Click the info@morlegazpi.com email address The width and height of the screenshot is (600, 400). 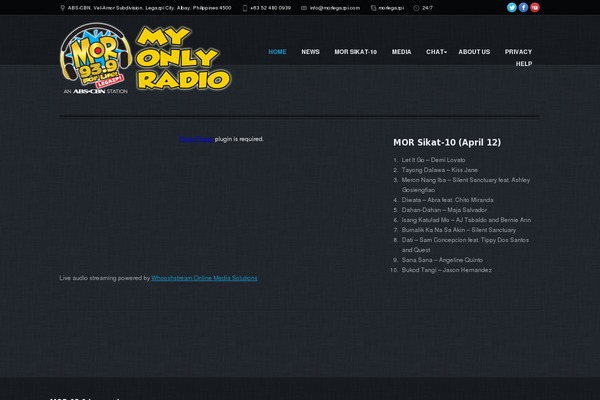point(335,8)
